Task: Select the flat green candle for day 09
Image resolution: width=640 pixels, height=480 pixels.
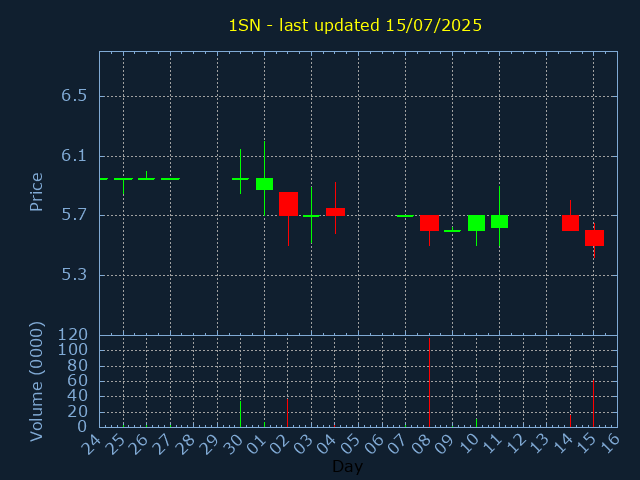Action: (453, 231)
